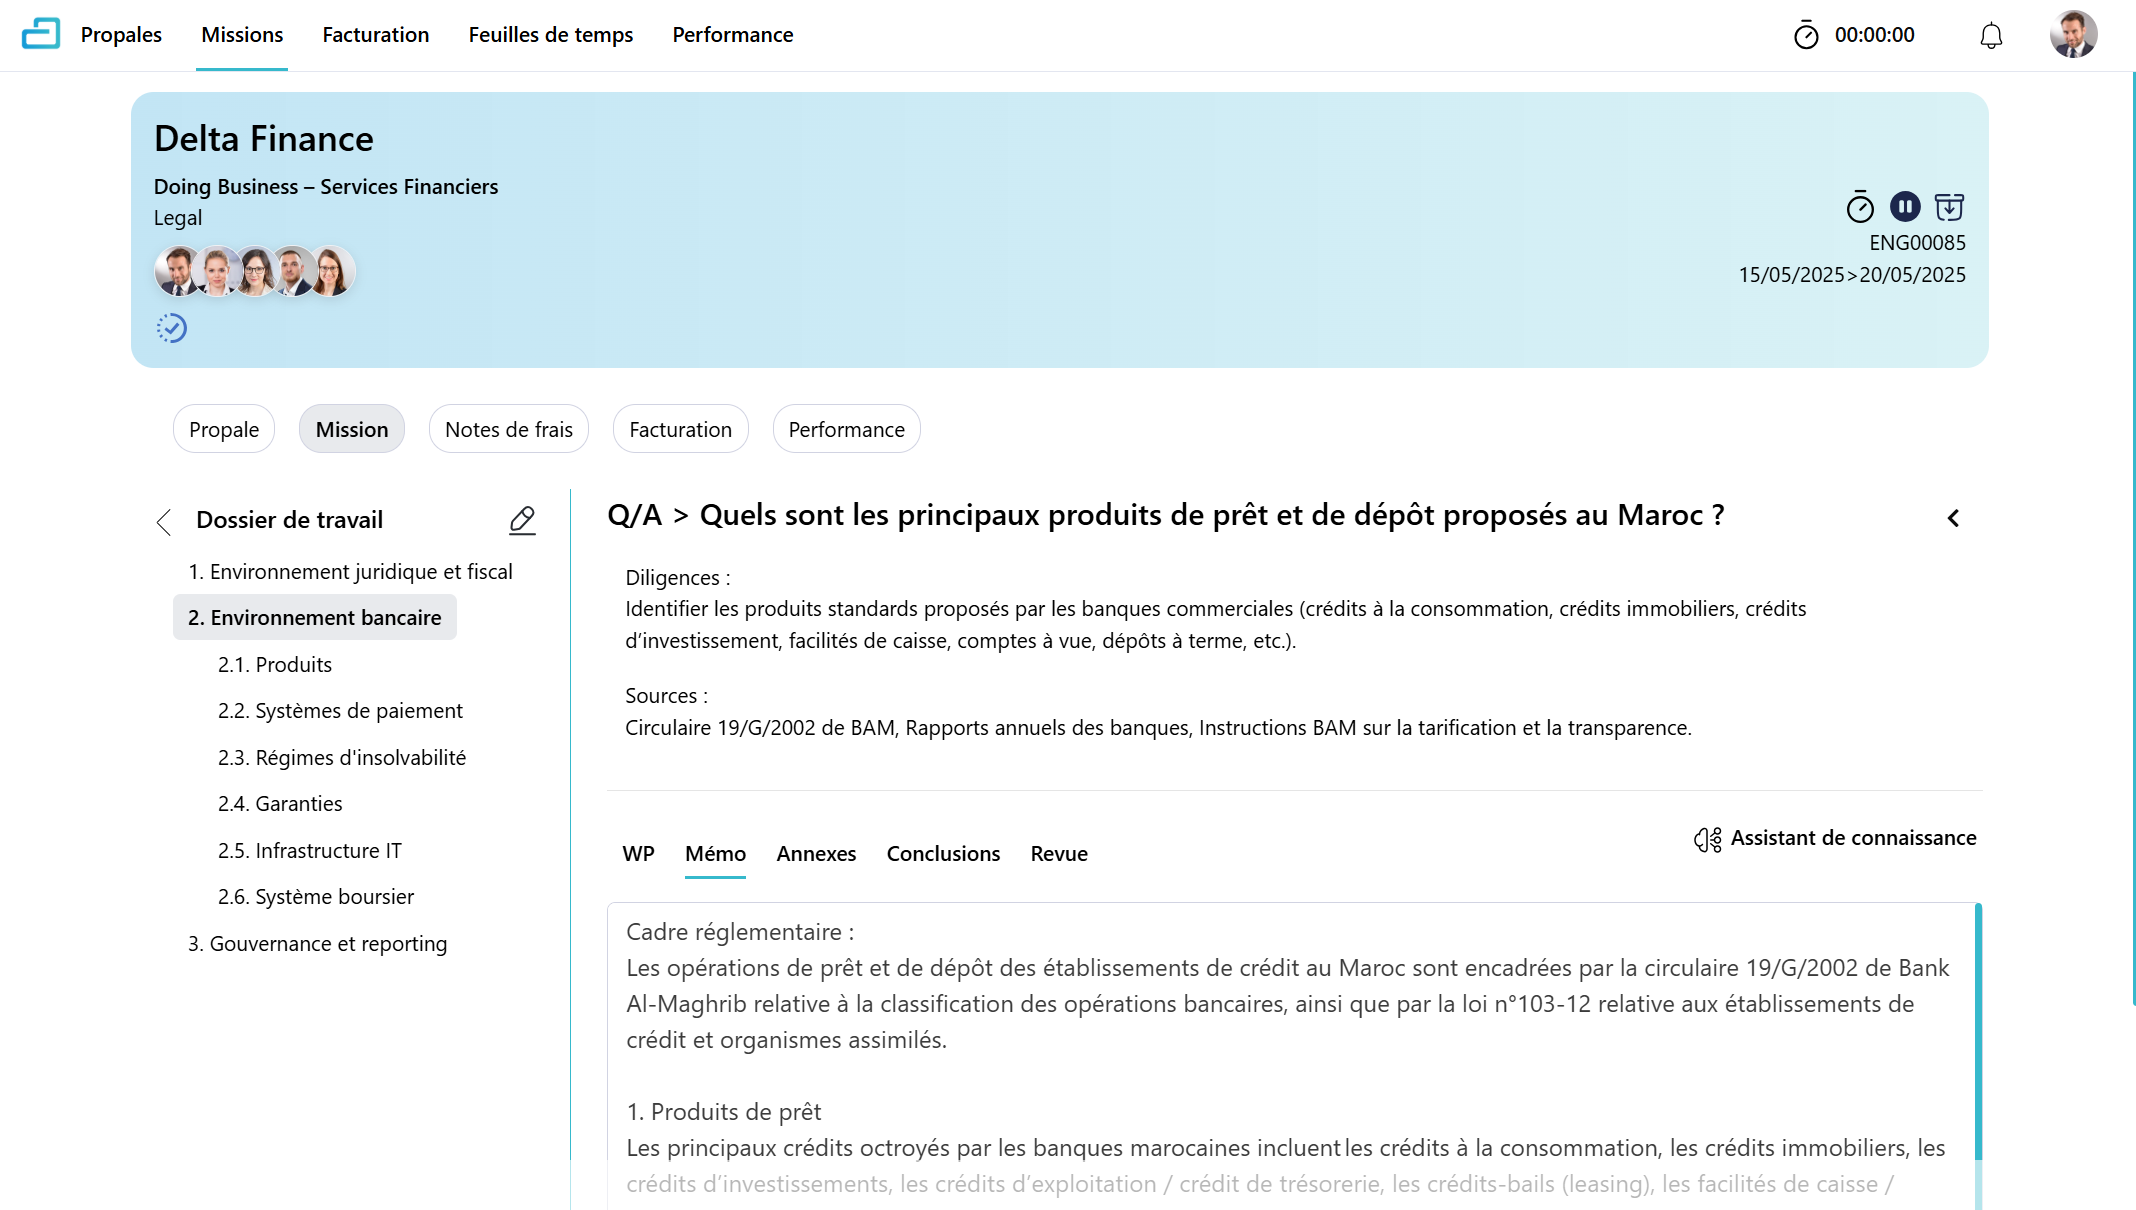Click the dashed checkmark status icon
The width and height of the screenshot is (2136, 1210).
pyautogui.click(x=171, y=328)
